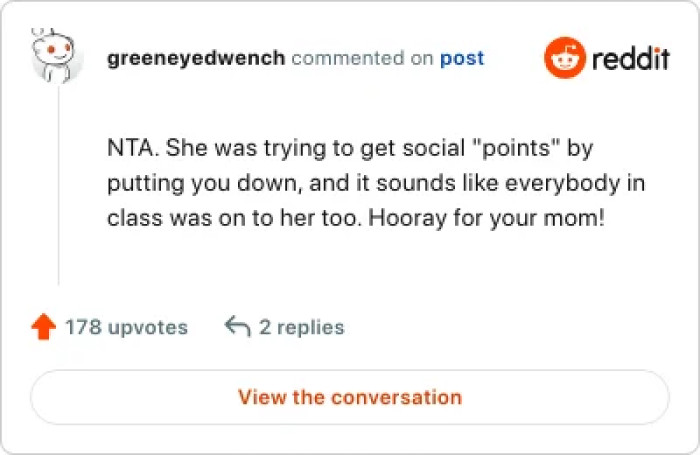The image size is (700, 455).
Task: Open the greeneyedwench username profile link
Action: [195, 58]
